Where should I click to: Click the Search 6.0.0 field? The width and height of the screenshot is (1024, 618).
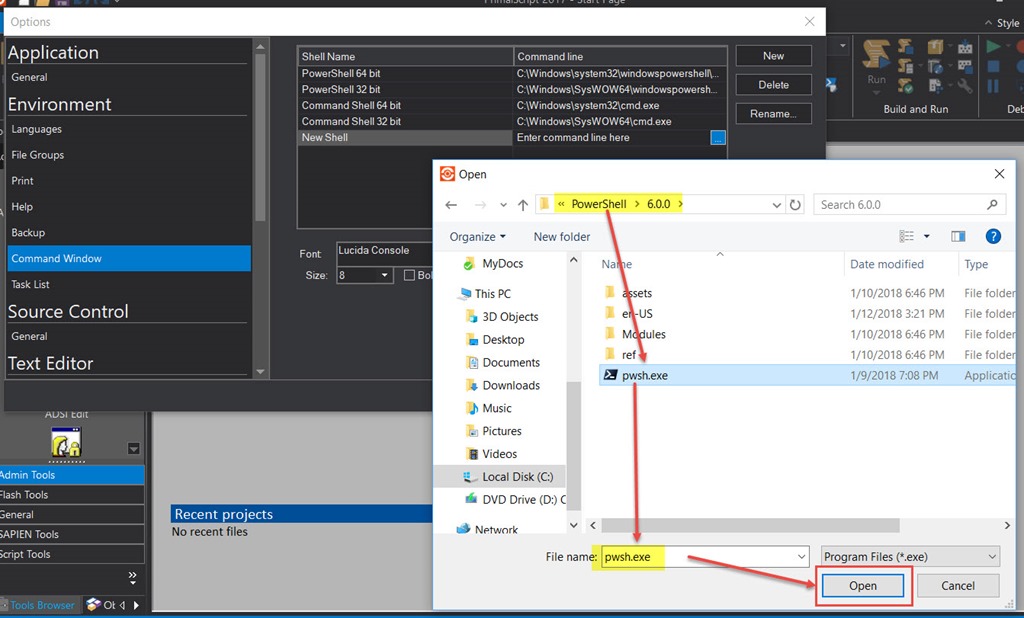(x=909, y=204)
